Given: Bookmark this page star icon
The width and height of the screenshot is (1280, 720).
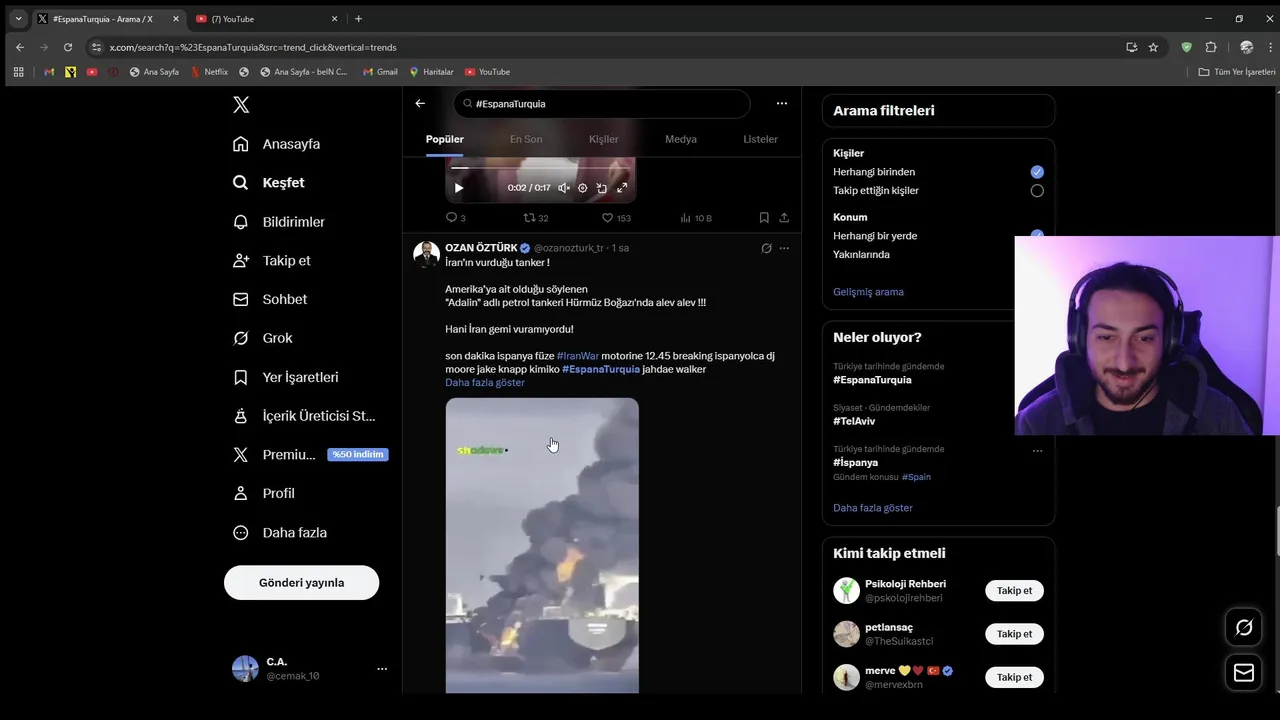Looking at the screenshot, I should (1153, 47).
